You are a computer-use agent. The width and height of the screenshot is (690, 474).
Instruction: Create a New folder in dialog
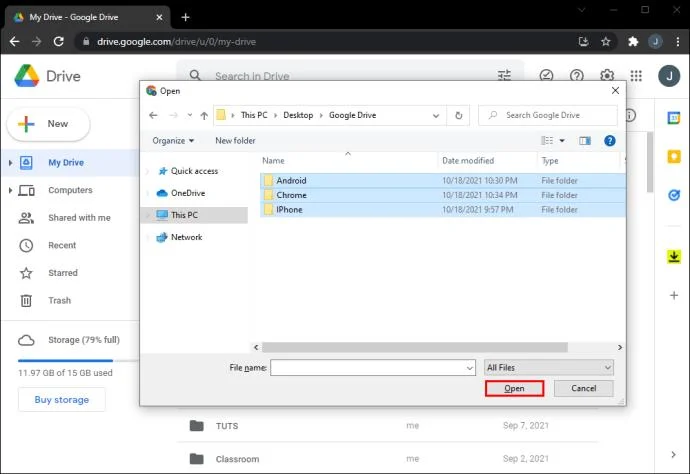coord(235,141)
